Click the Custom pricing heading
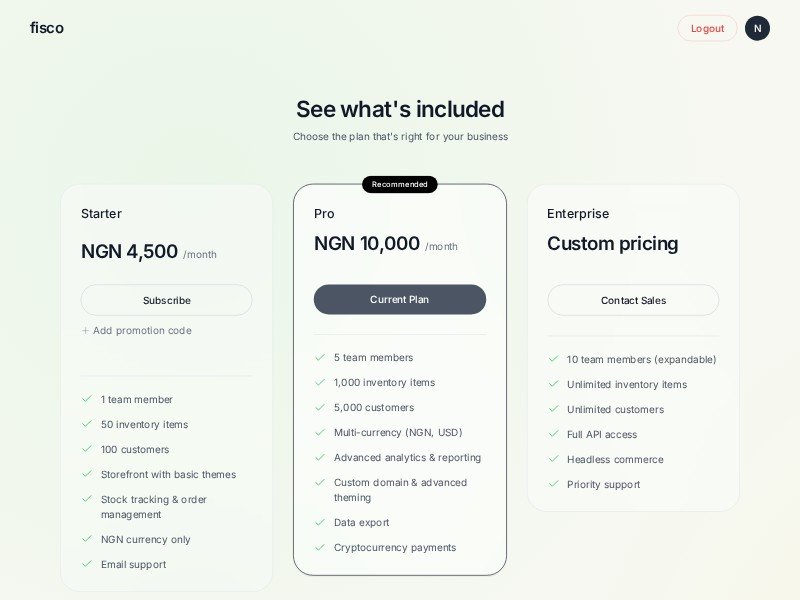 tap(612, 244)
